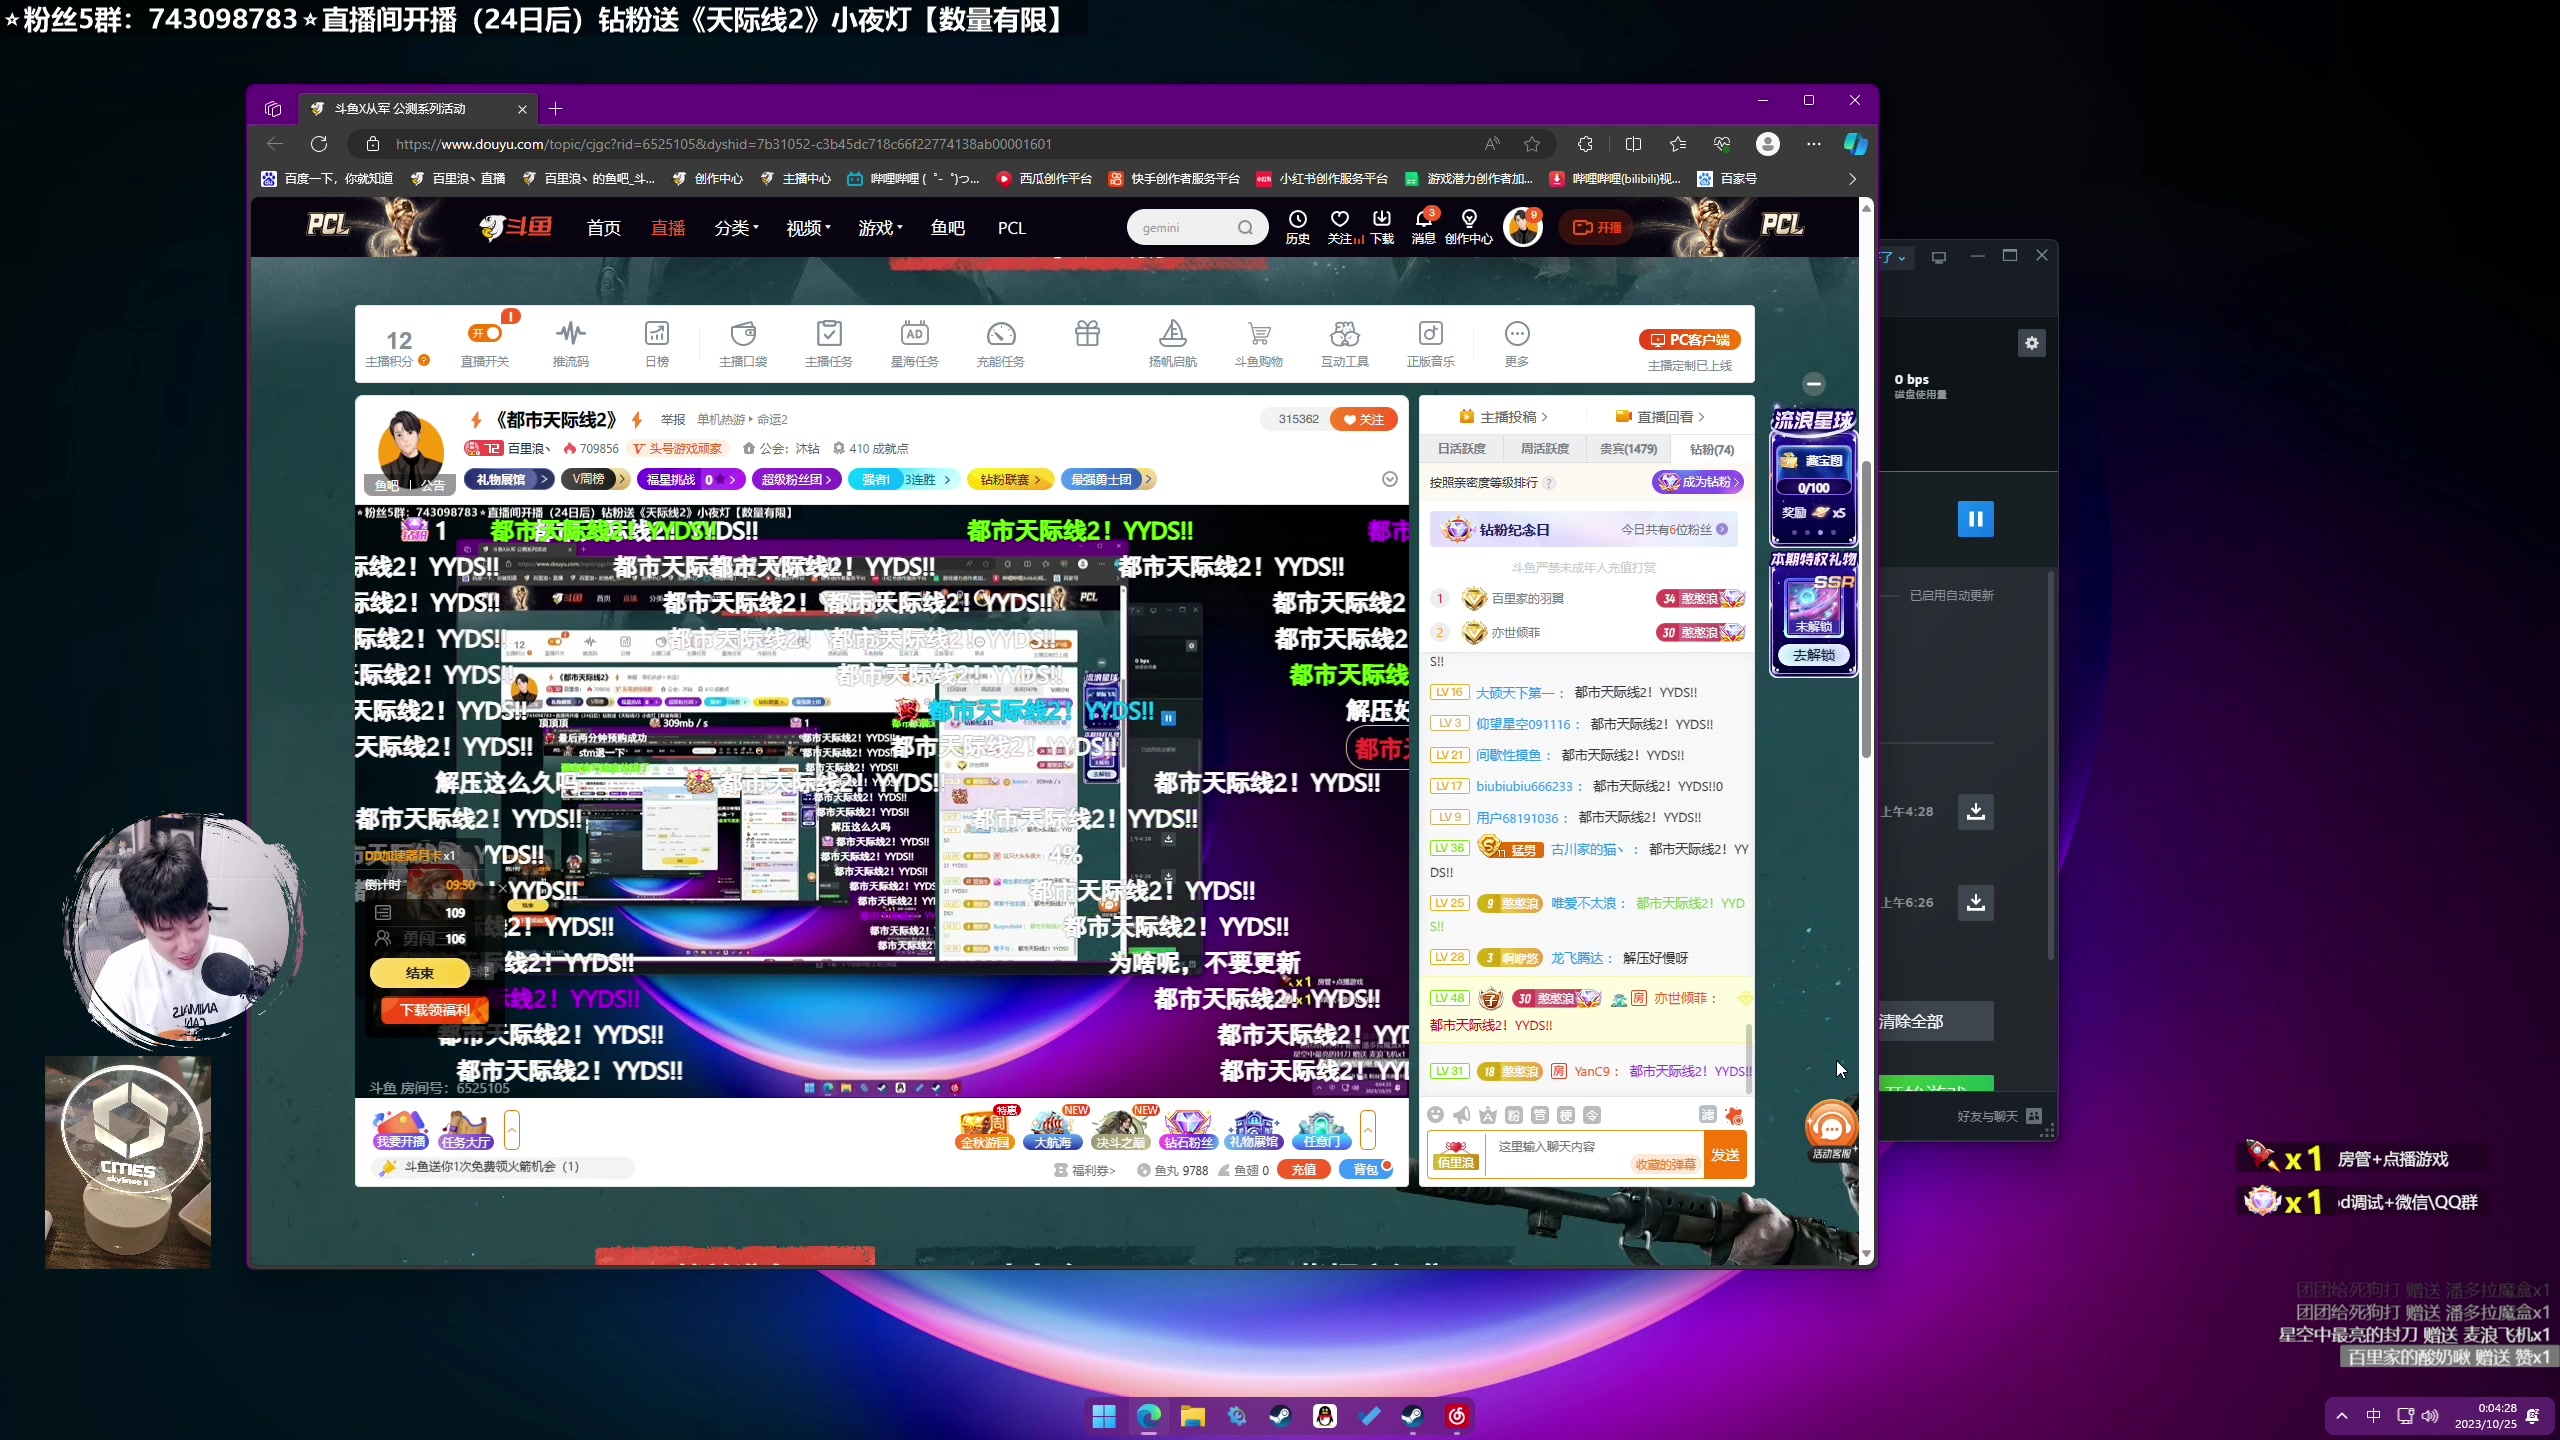Expand the 游戏 navigation dropdown
Viewport: 2560px width, 1440px height.
[880, 228]
